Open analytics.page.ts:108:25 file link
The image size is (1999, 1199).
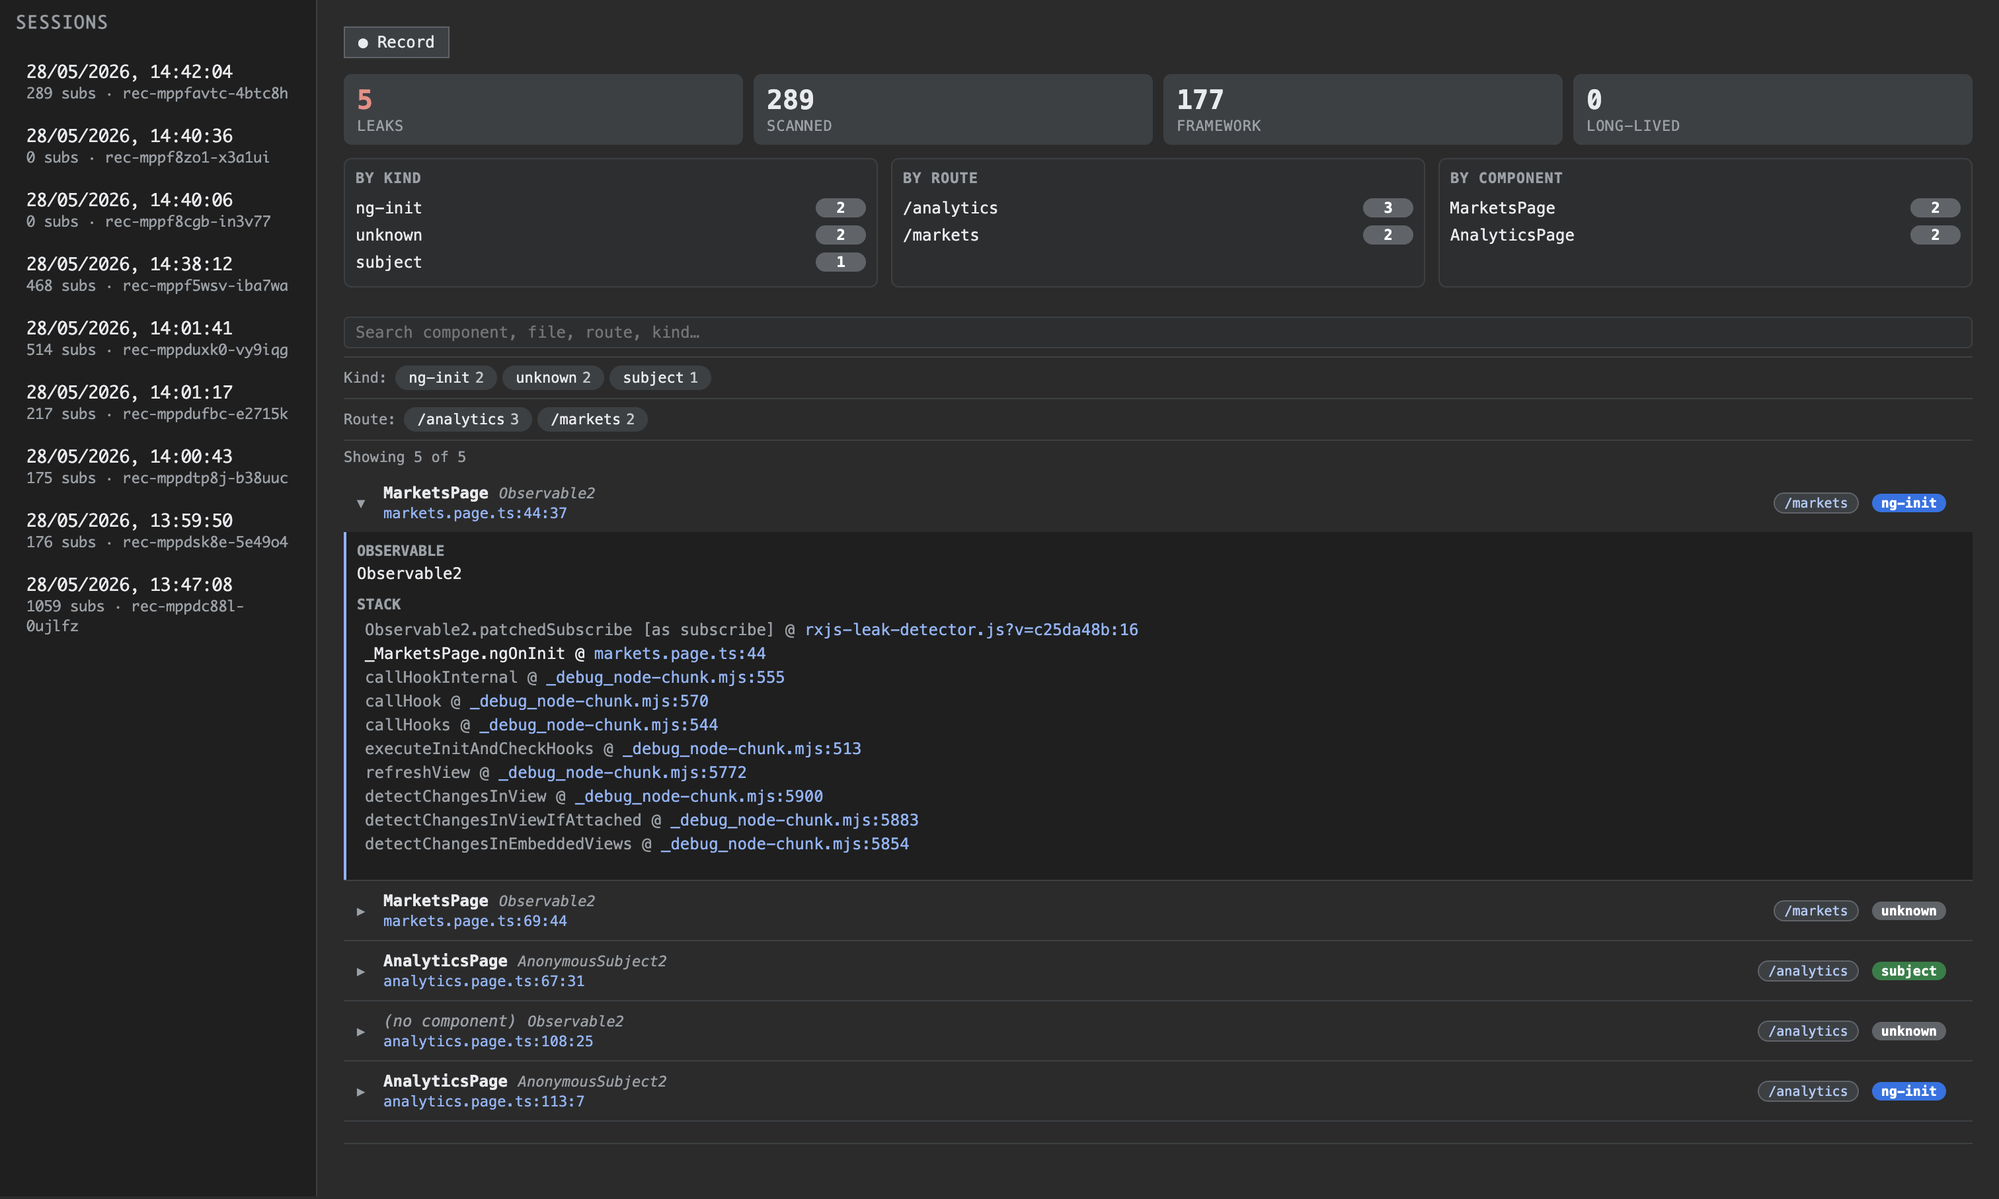tap(488, 1042)
